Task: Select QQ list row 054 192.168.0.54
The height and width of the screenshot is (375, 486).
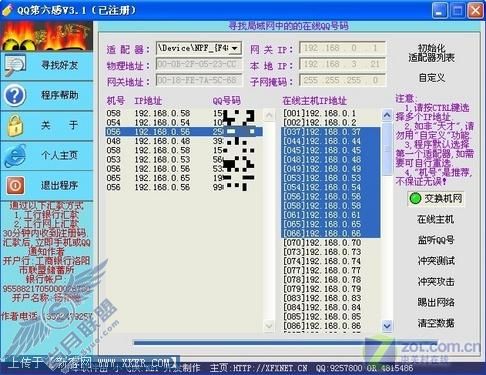Action: [184, 122]
